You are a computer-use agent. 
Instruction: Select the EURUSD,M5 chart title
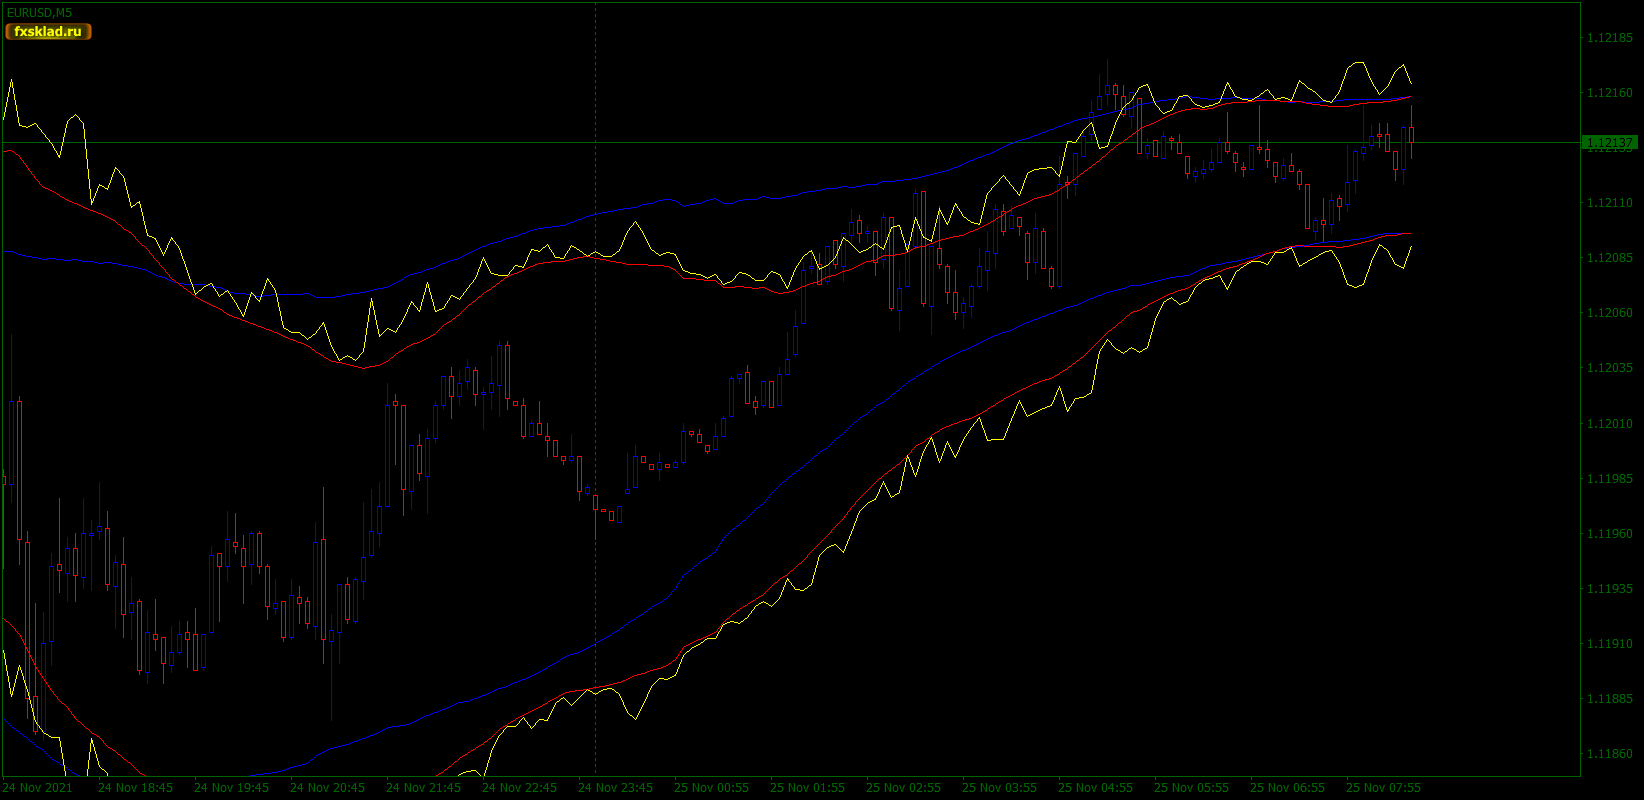coord(39,12)
